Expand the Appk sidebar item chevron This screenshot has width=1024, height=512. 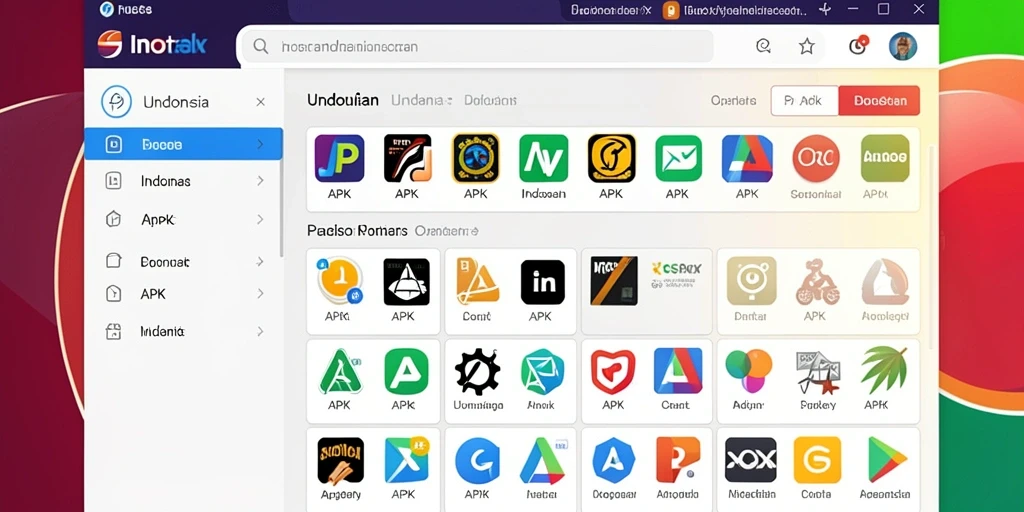pos(260,219)
